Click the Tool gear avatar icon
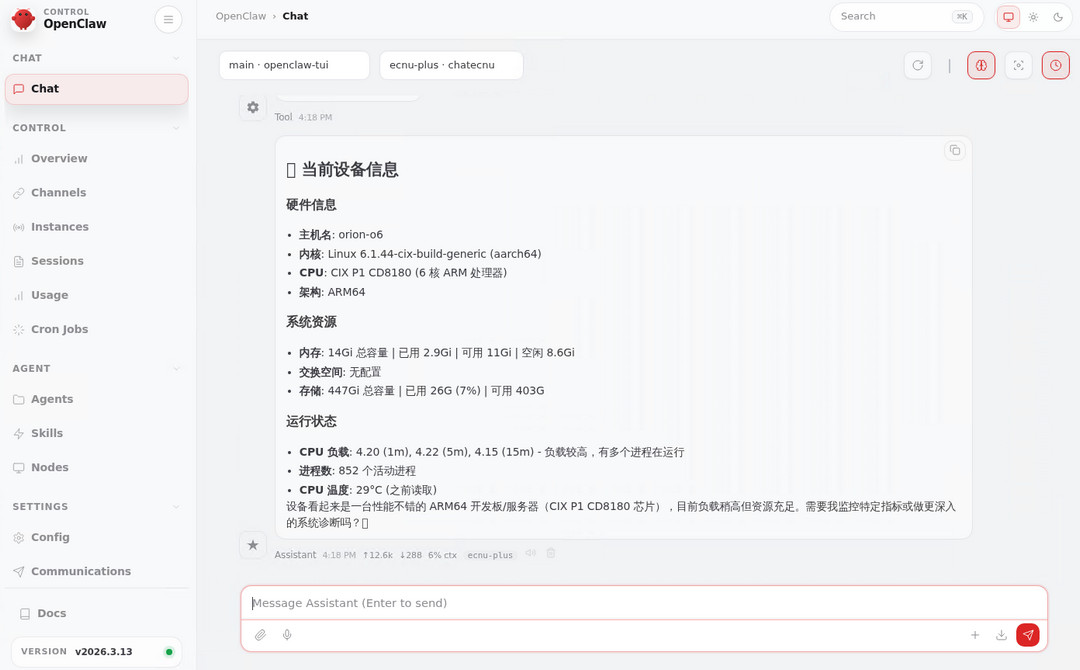Viewport: 1080px width, 670px height. tap(253, 107)
